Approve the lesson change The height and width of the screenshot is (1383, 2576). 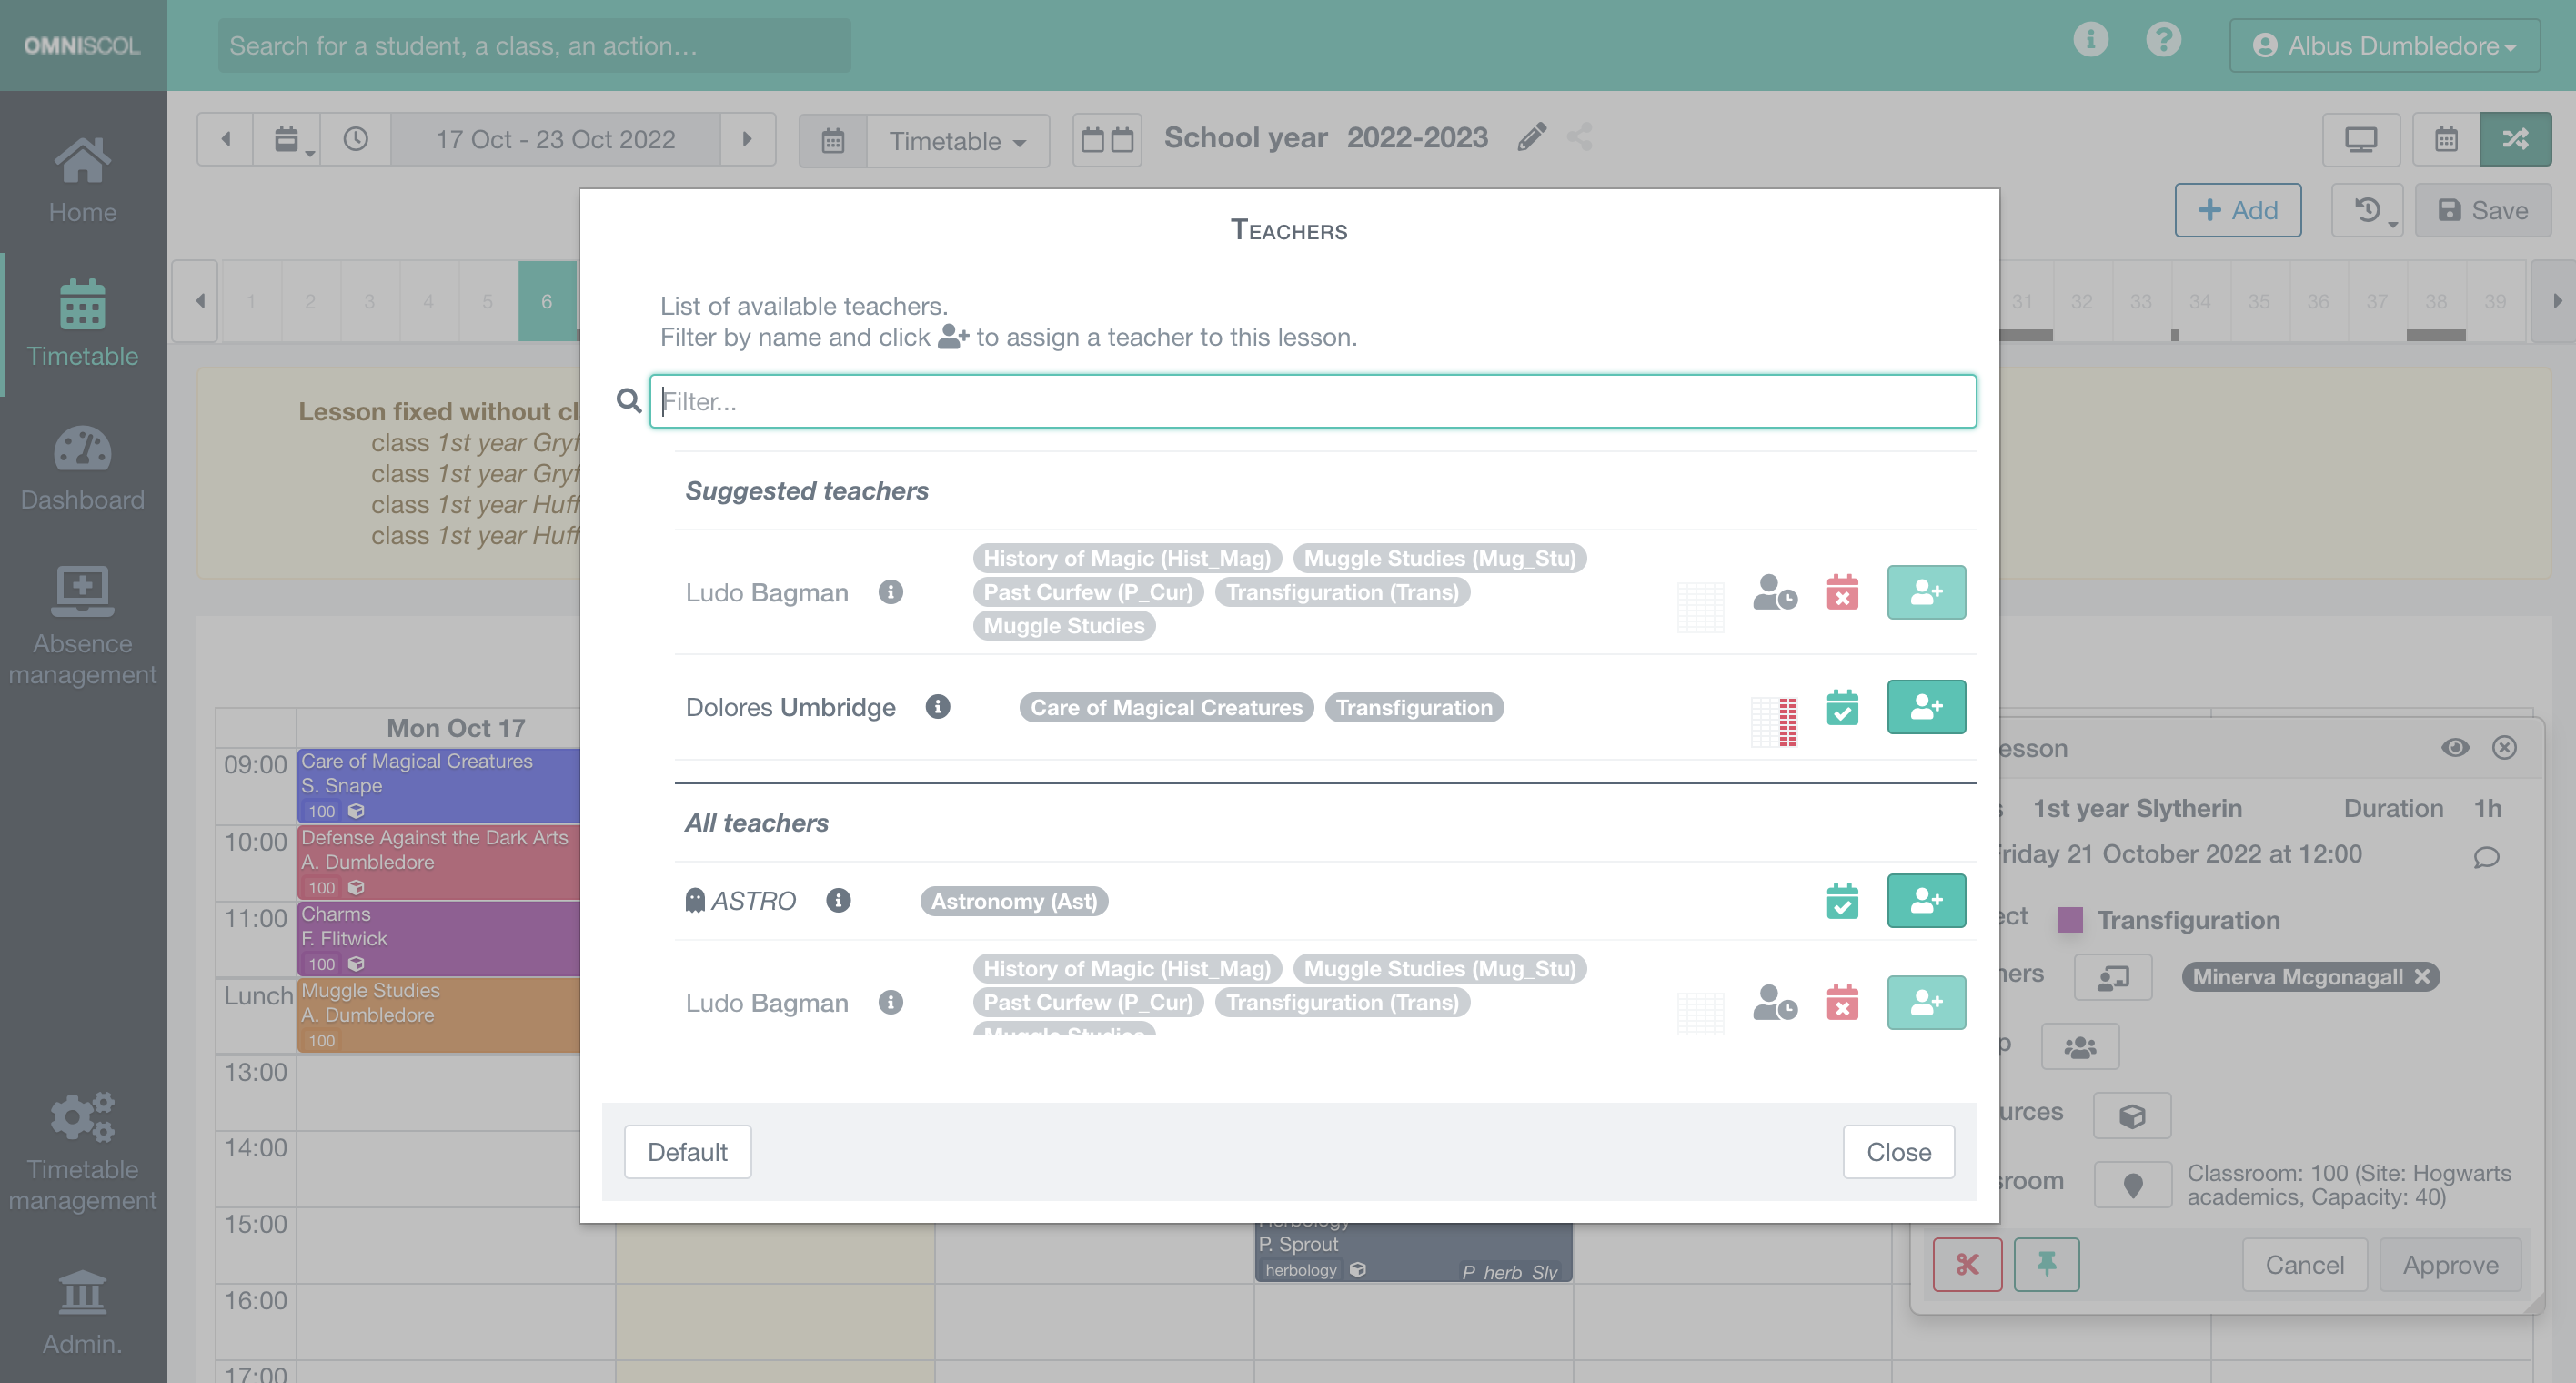click(2450, 1264)
